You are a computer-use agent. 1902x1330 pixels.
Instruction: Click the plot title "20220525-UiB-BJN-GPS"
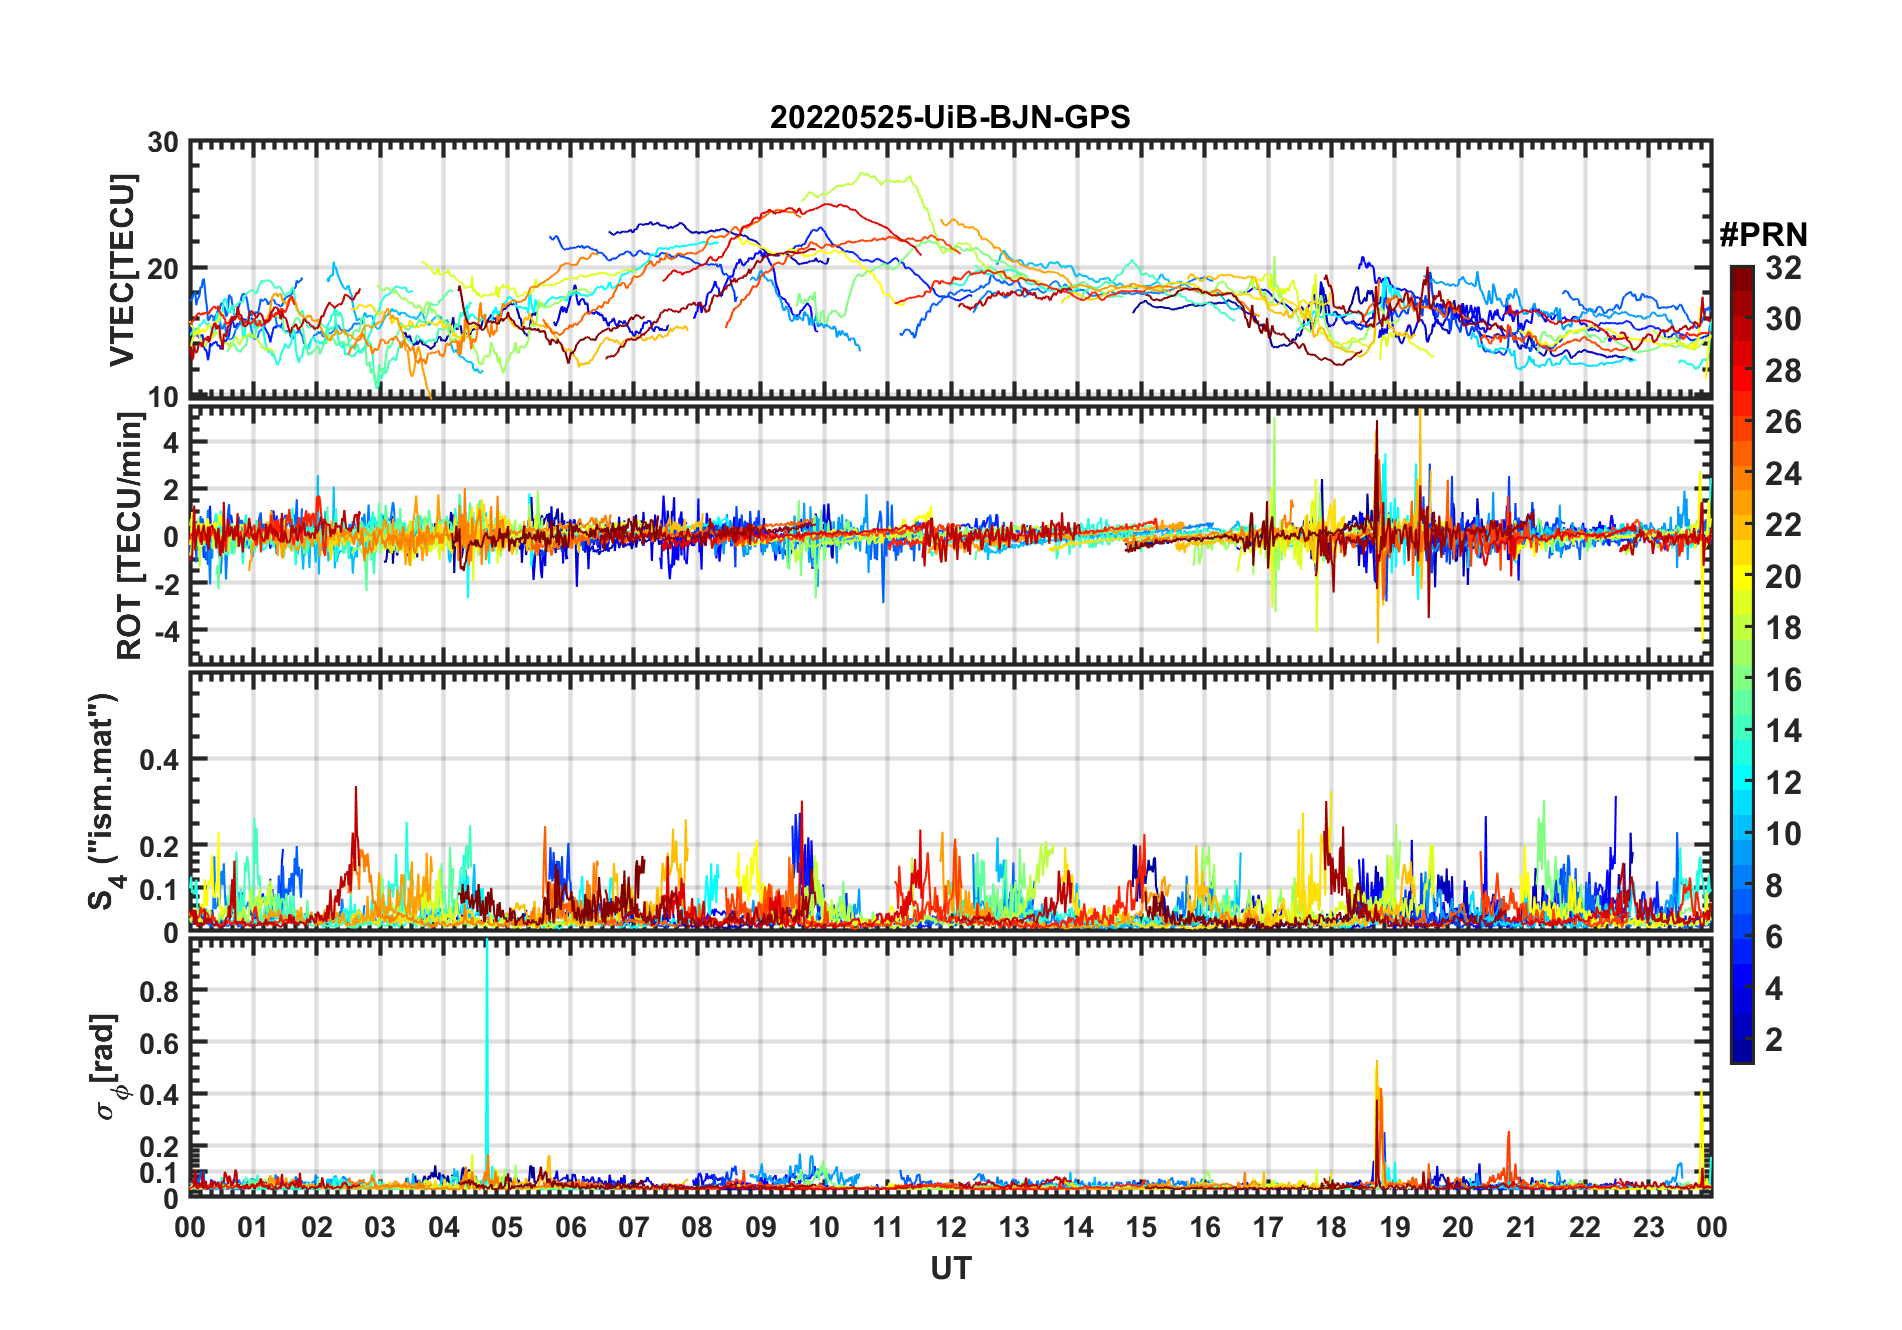[x=950, y=118]
